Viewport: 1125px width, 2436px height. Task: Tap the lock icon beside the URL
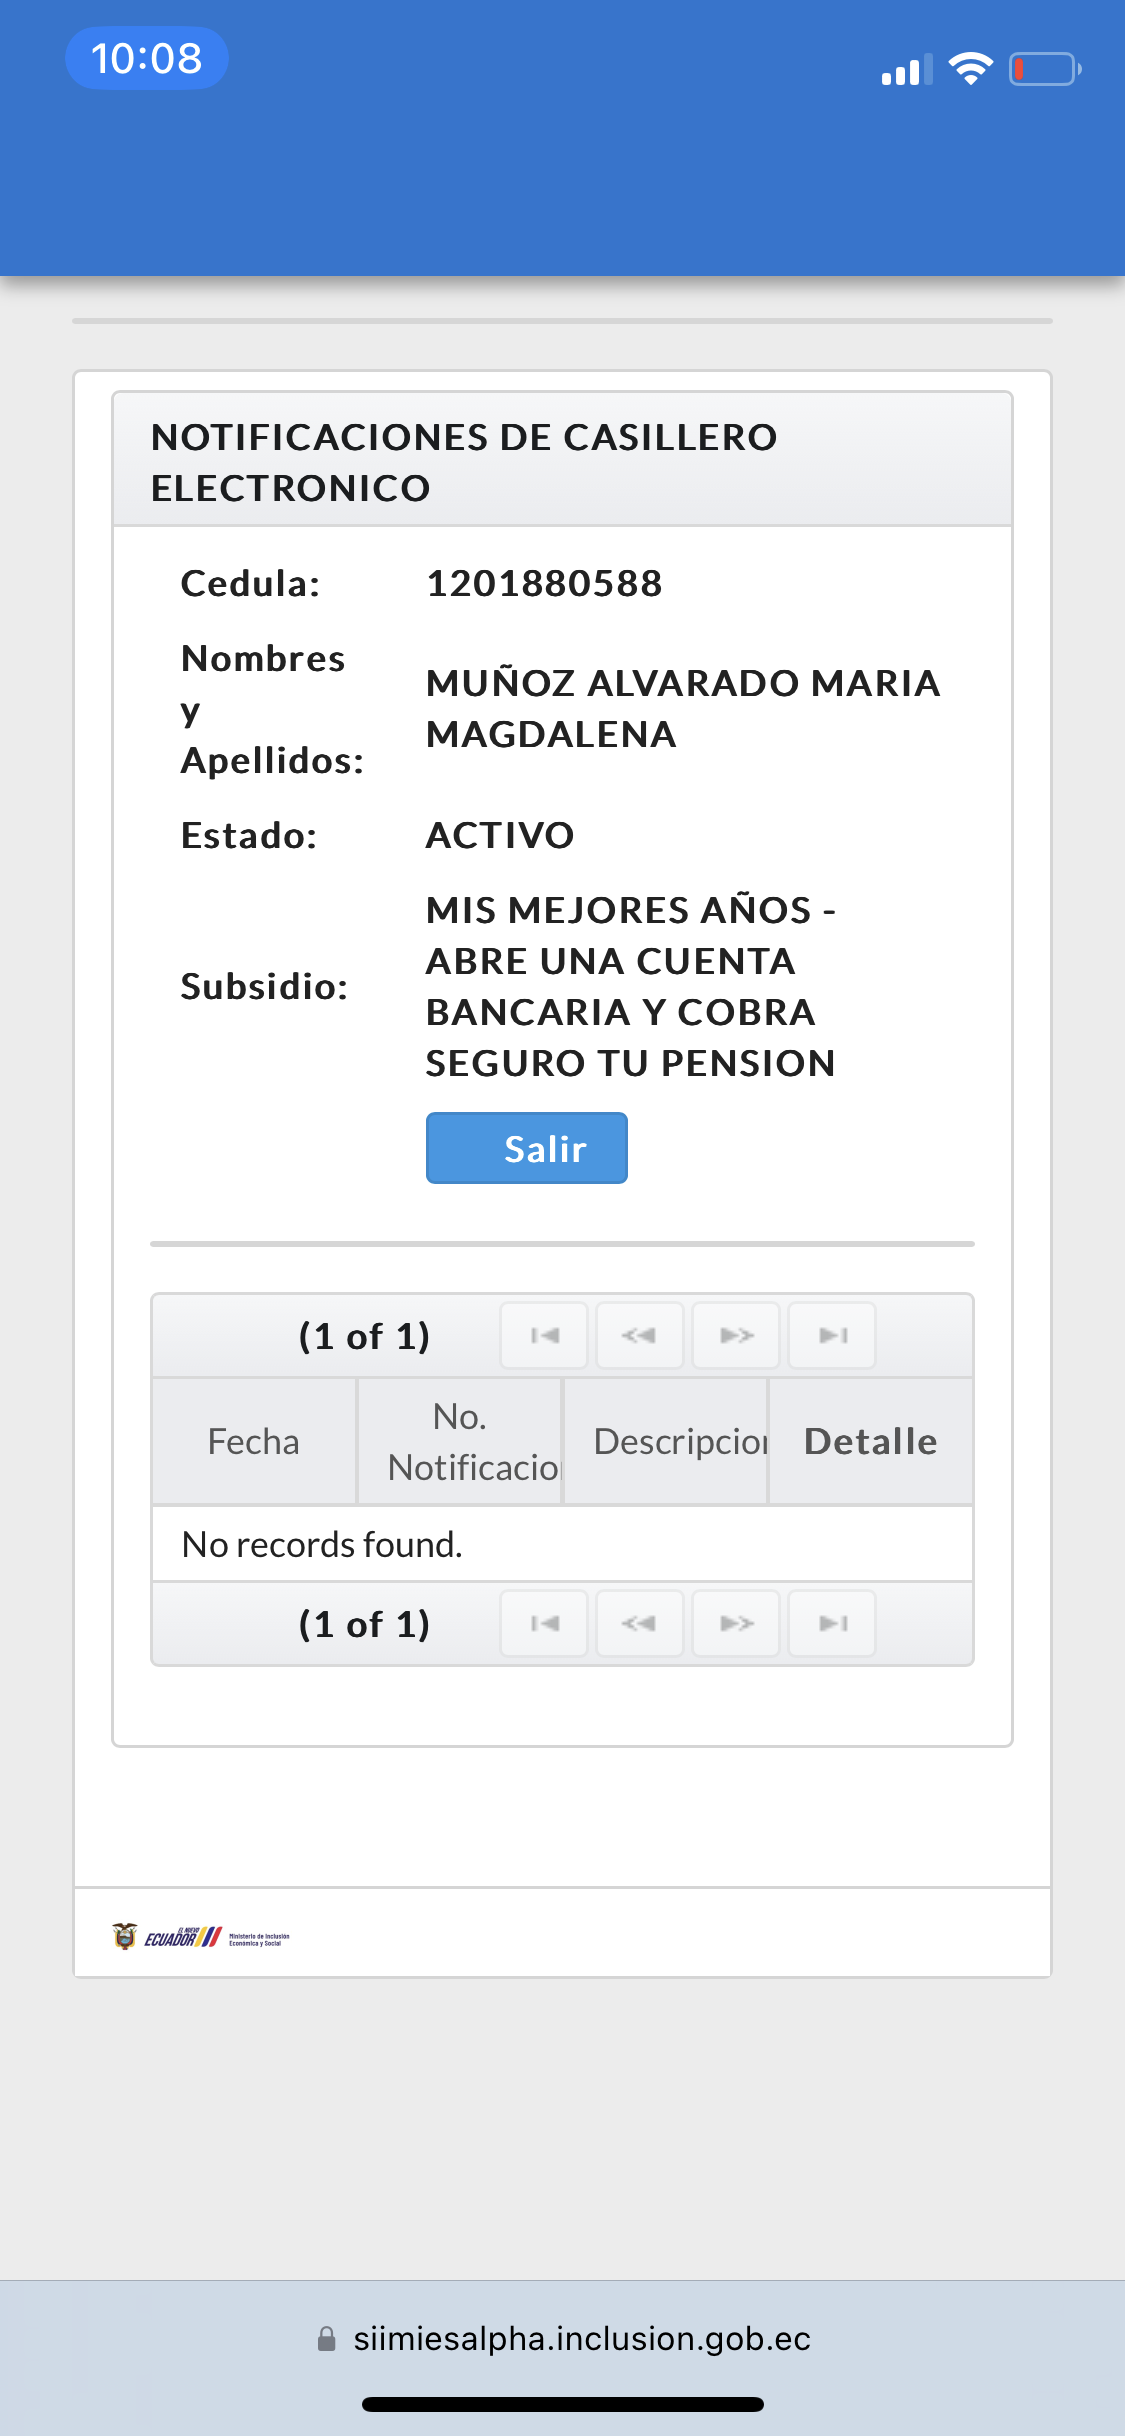[x=326, y=2339]
